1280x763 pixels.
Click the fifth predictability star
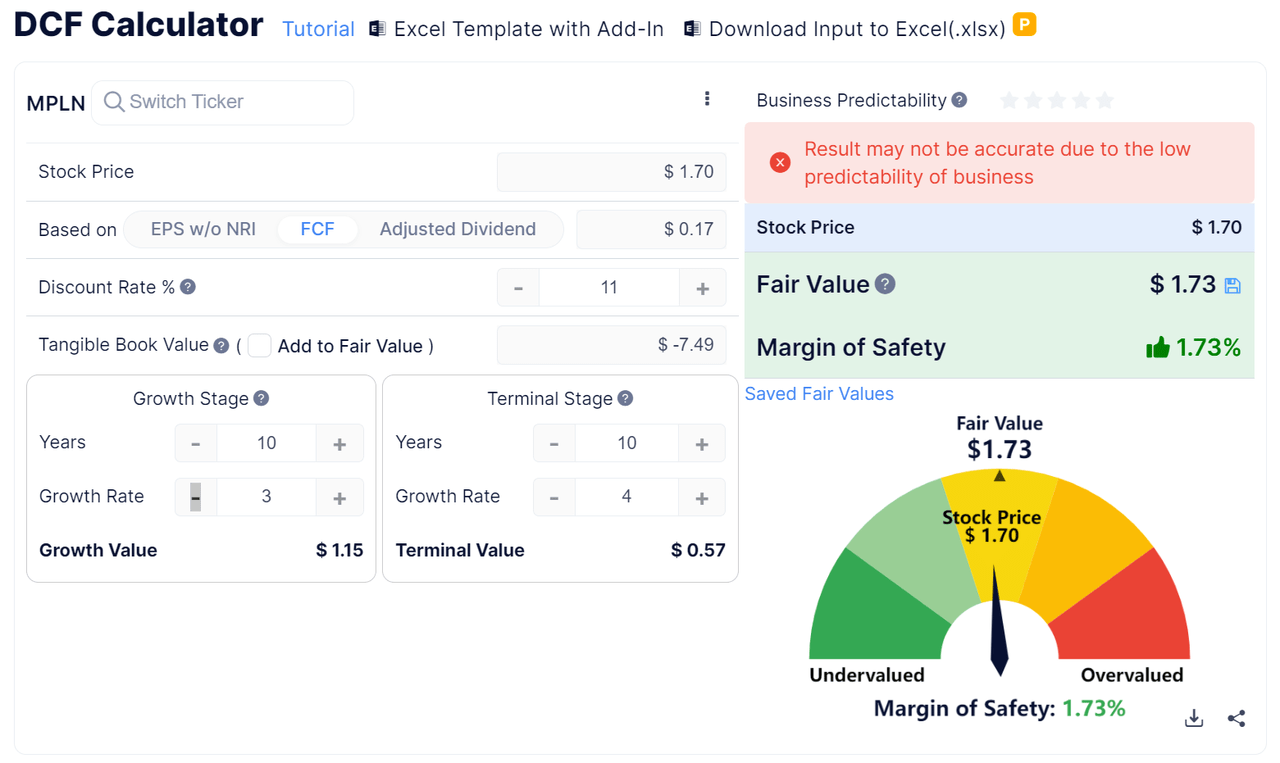1105,100
